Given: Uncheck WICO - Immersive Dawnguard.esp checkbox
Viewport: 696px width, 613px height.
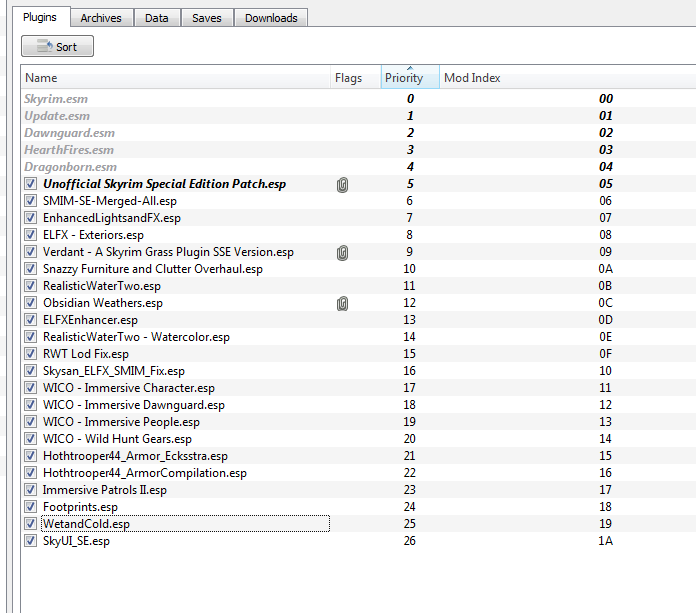Looking at the screenshot, I should pos(30,405).
